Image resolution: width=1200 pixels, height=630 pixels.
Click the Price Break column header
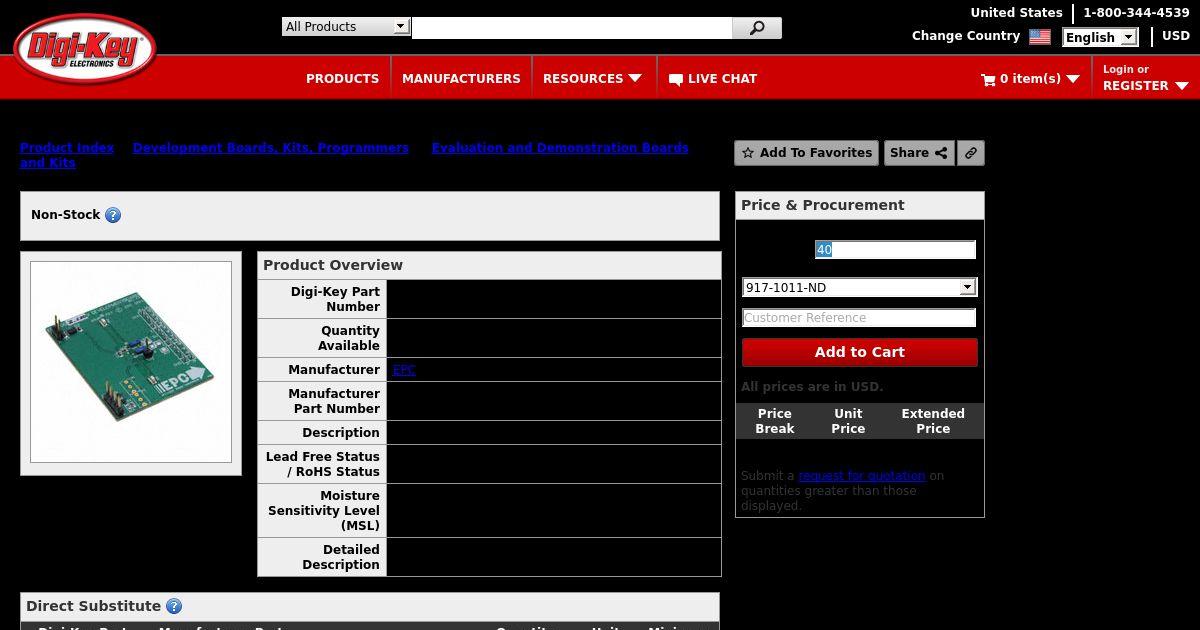click(774, 421)
